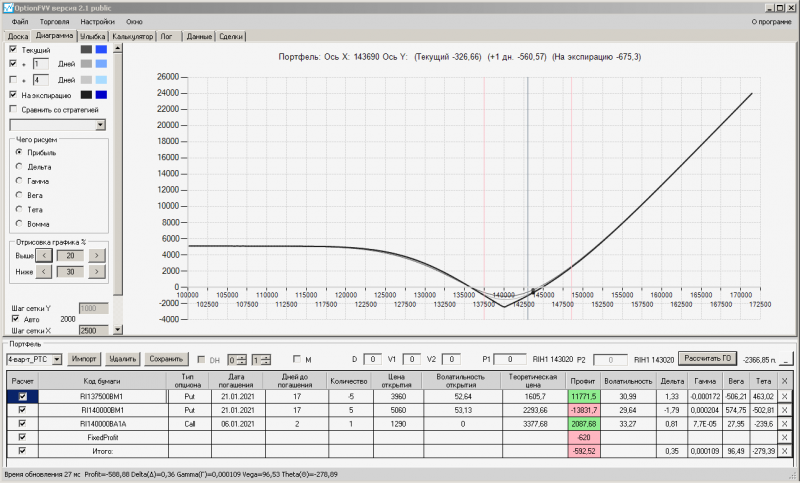Click the D input field
The height and width of the screenshot is (483, 800).
(x=372, y=360)
